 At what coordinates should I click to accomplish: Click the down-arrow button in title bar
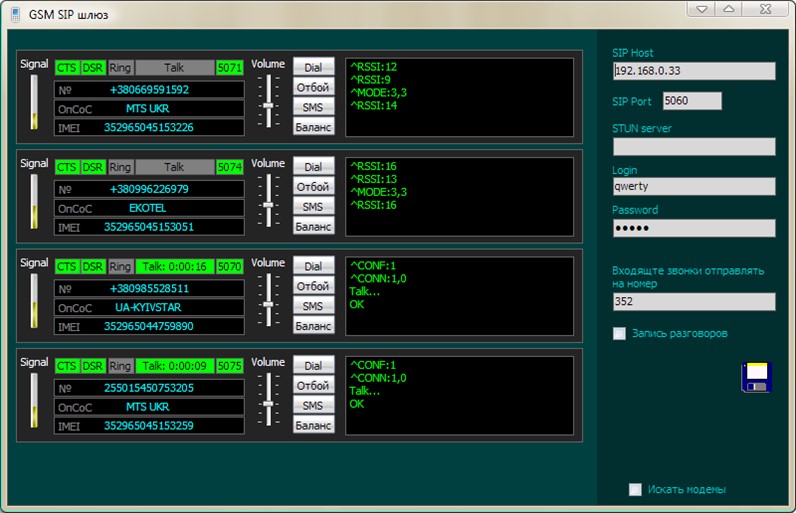(x=703, y=8)
